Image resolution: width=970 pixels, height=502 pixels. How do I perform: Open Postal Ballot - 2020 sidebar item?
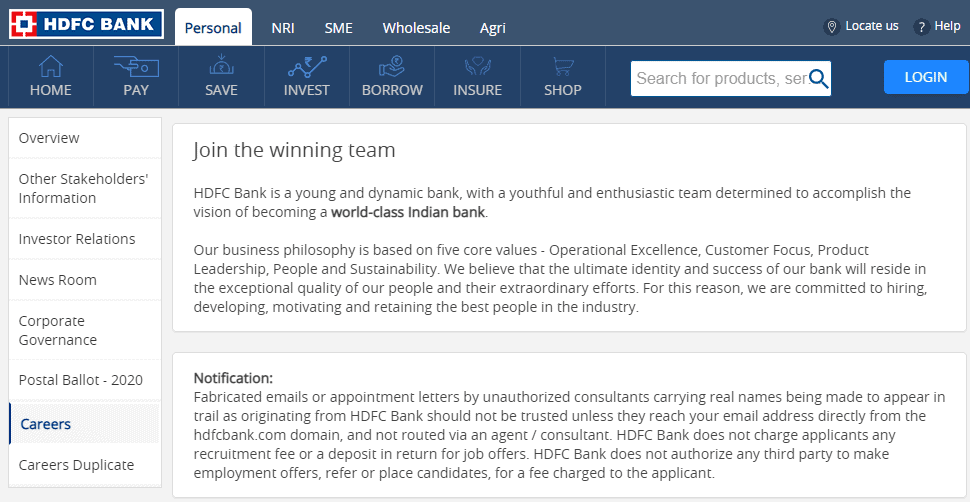(x=85, y=380)
